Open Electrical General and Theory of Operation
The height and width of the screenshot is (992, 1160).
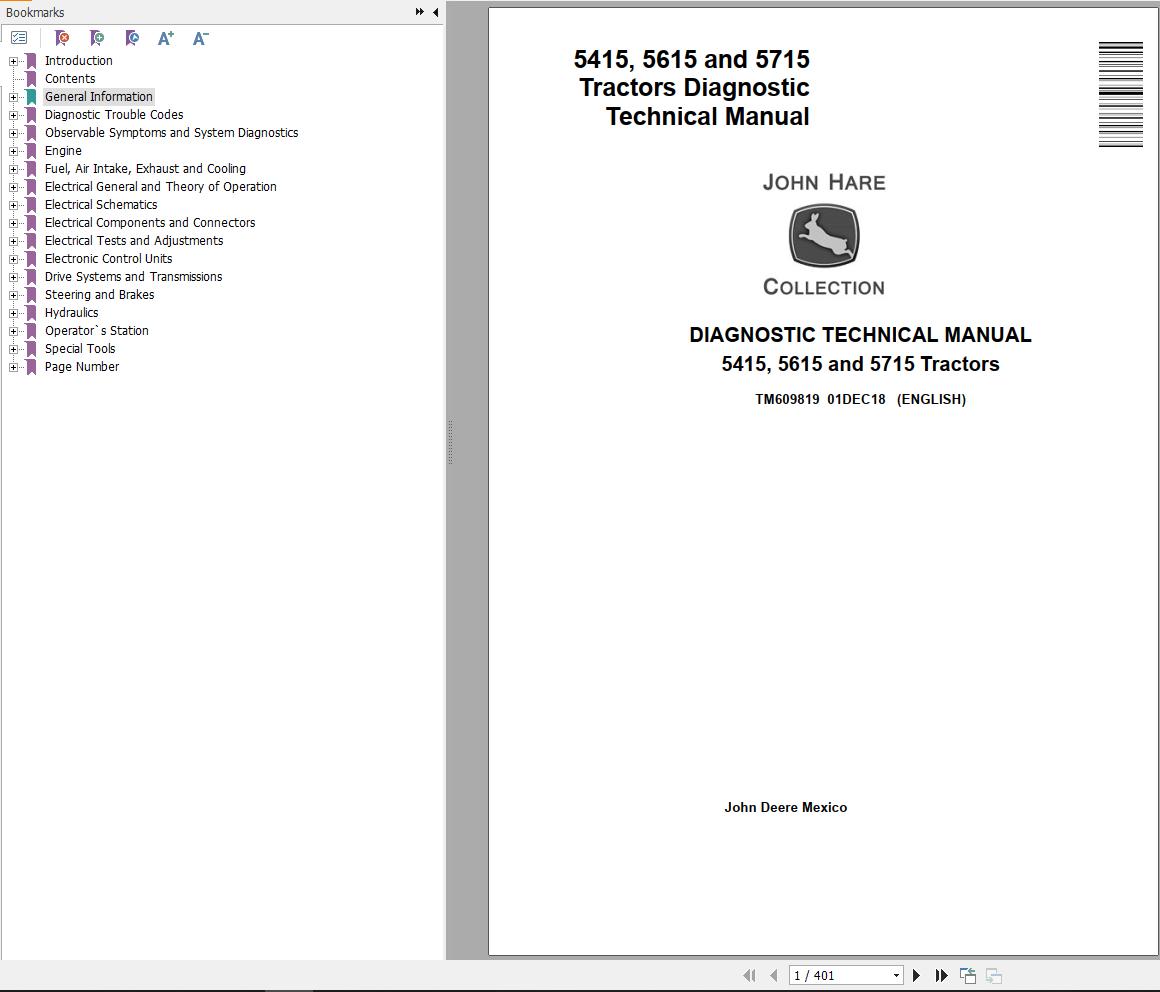tap(161, 186)
